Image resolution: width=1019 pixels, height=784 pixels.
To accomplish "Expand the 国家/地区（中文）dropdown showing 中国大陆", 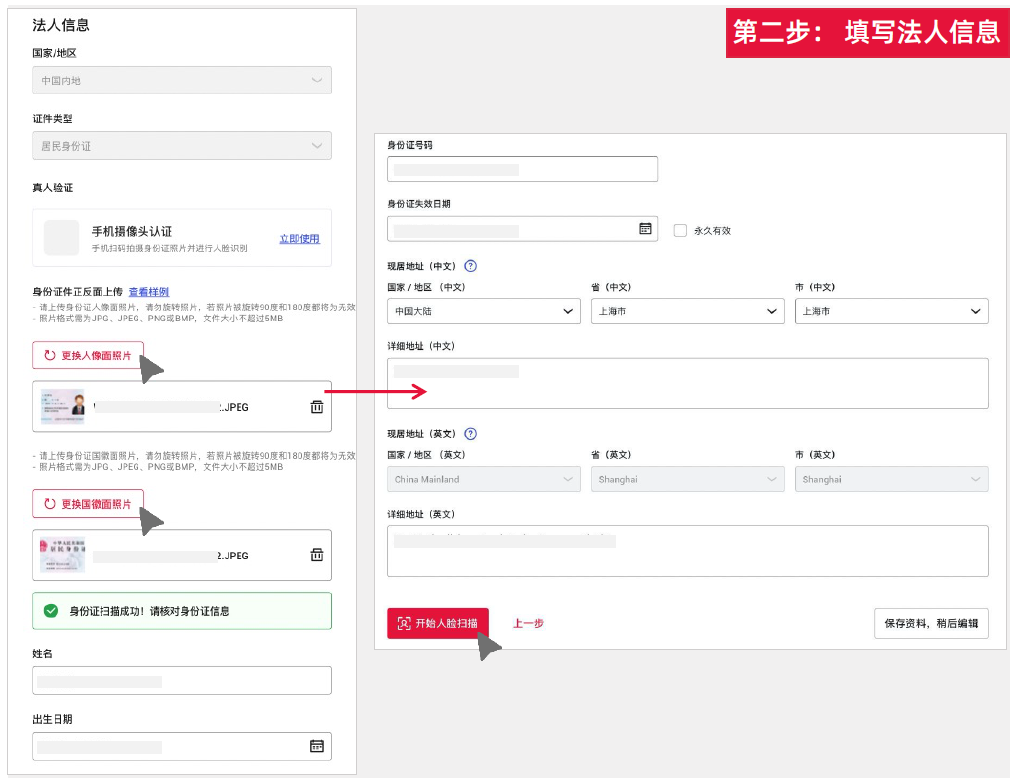I will [x=483, y=311].
